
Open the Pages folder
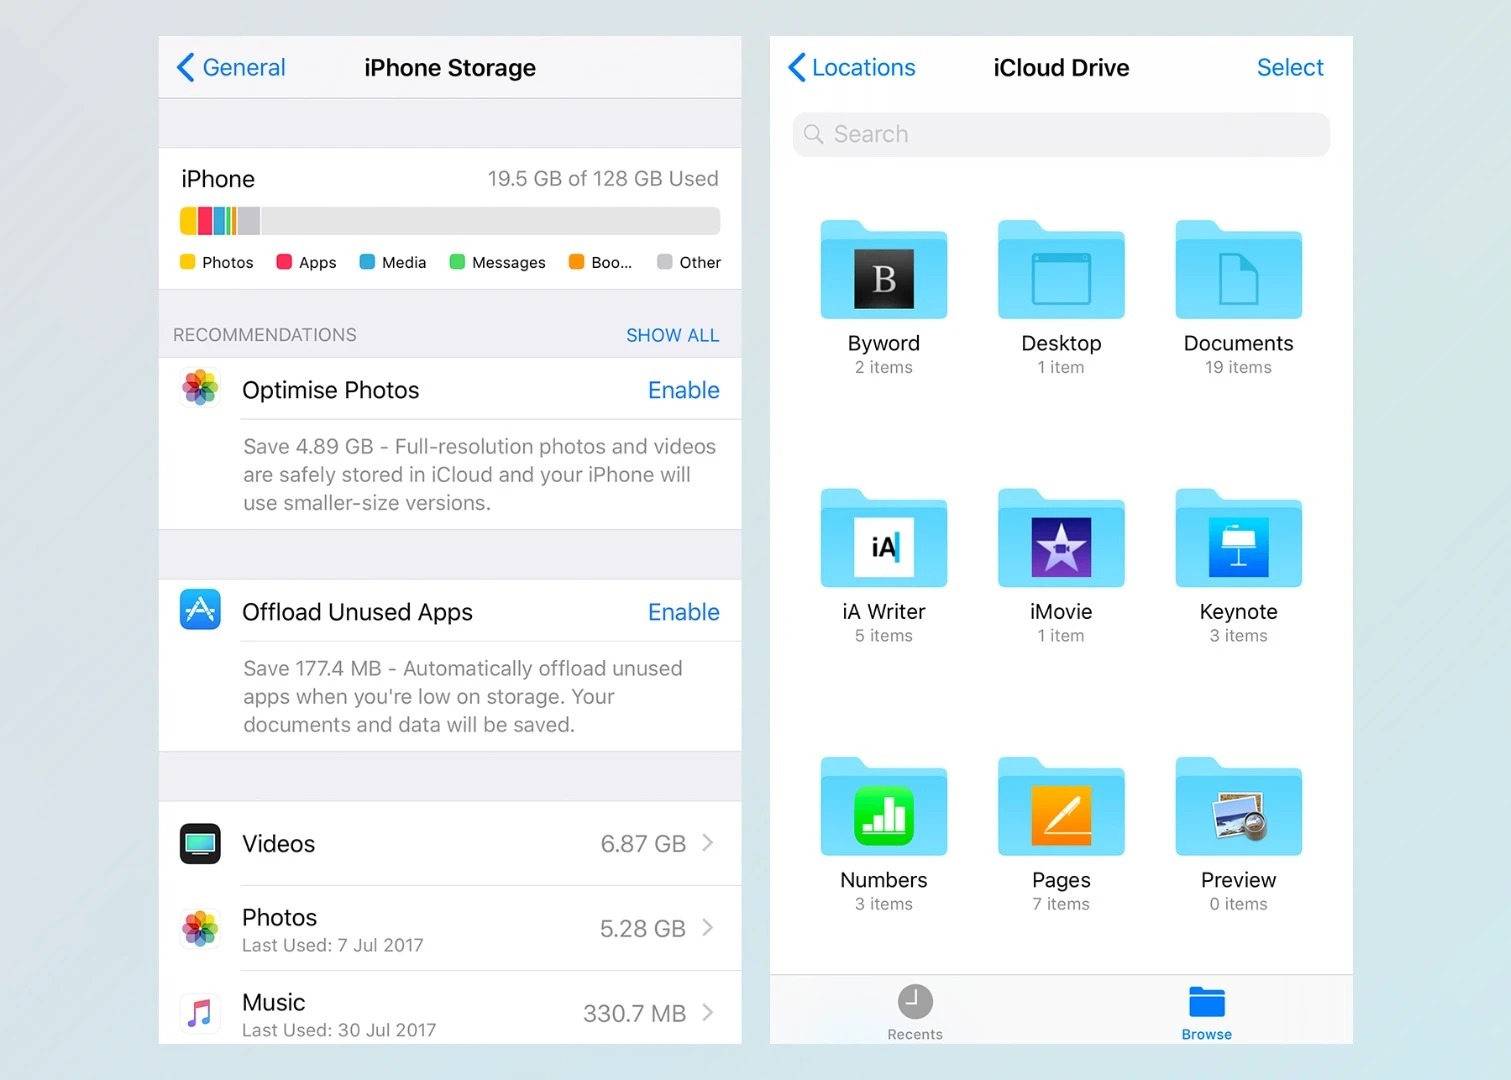tap(1061, 807)
